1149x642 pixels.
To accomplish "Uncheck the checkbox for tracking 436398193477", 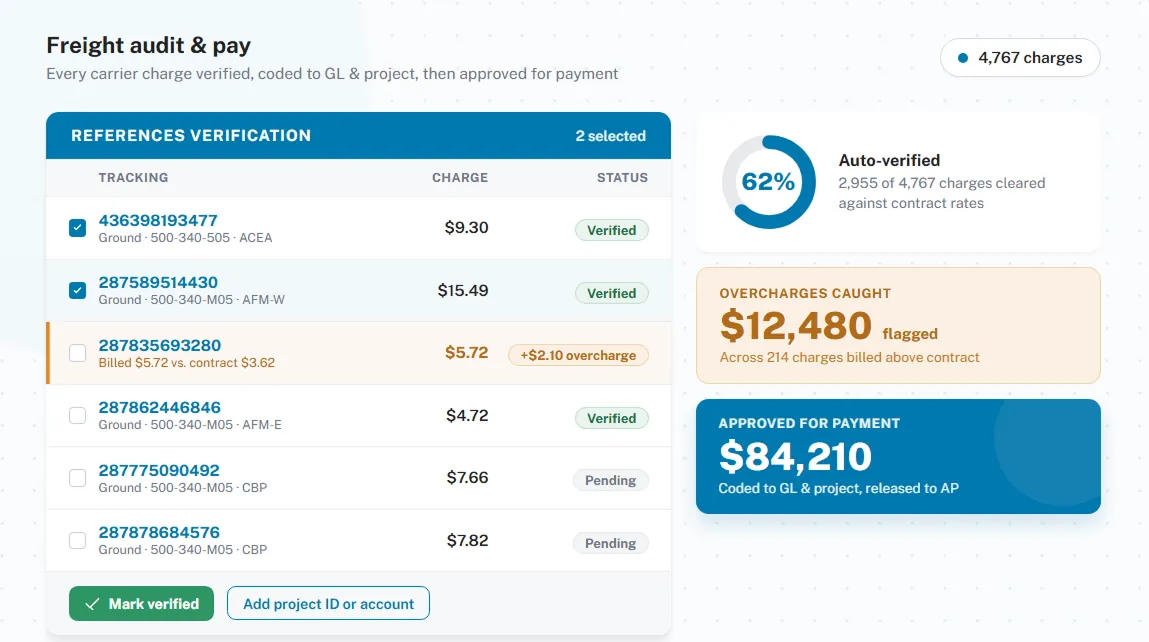I will click(77, 228).
